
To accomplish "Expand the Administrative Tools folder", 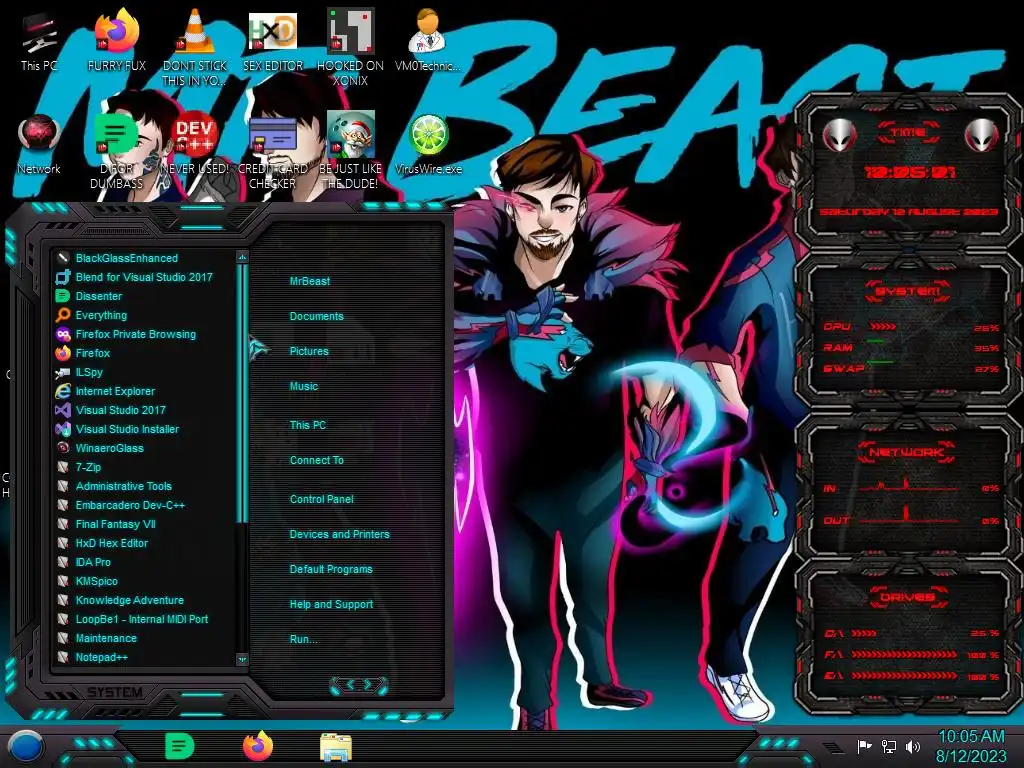I will (123, 486).
